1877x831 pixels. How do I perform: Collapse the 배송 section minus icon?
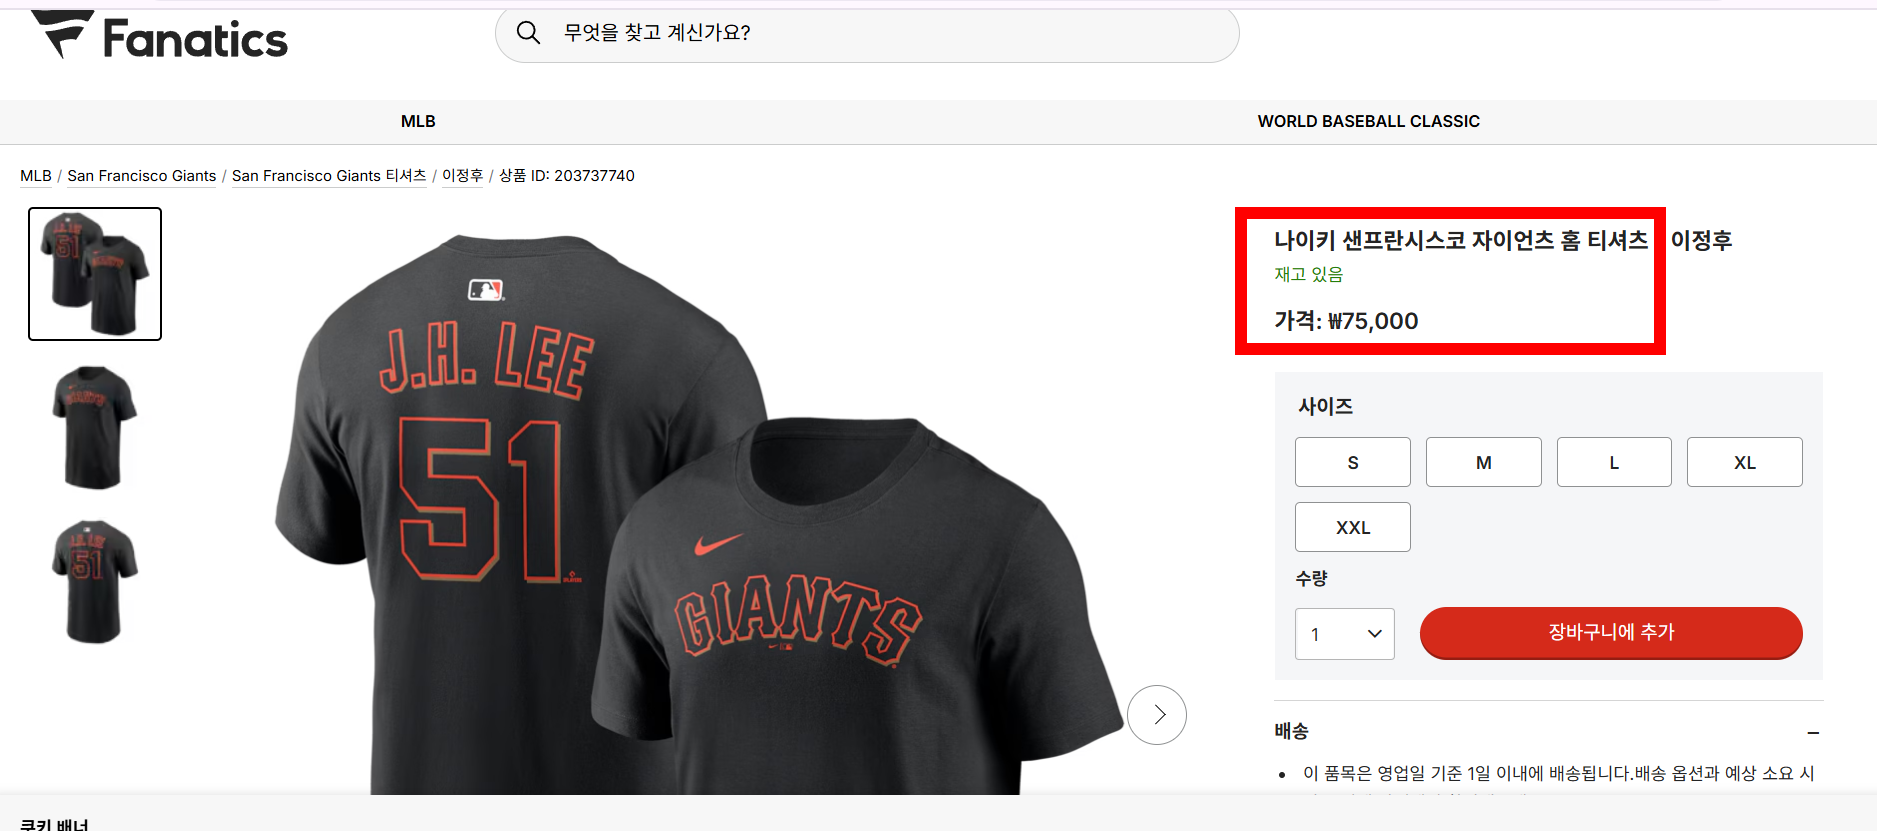1813,733
